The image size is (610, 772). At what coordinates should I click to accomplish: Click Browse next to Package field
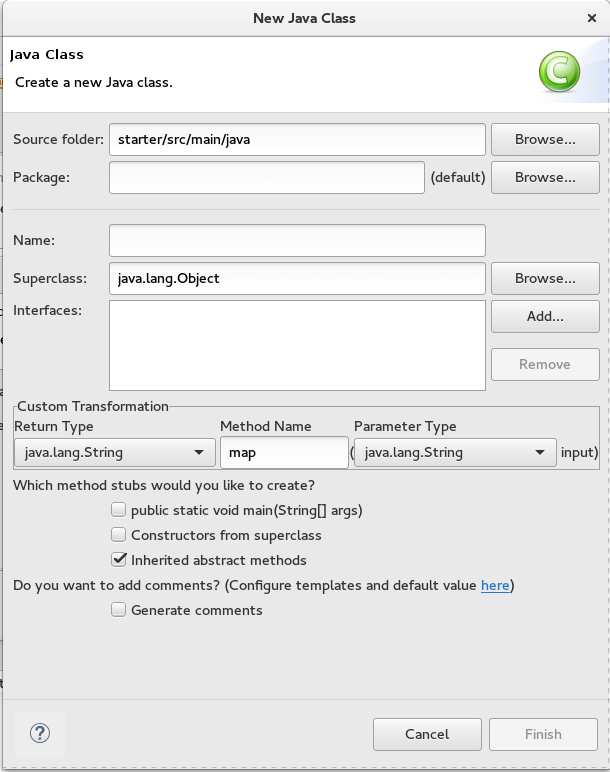tap(545, 178)
